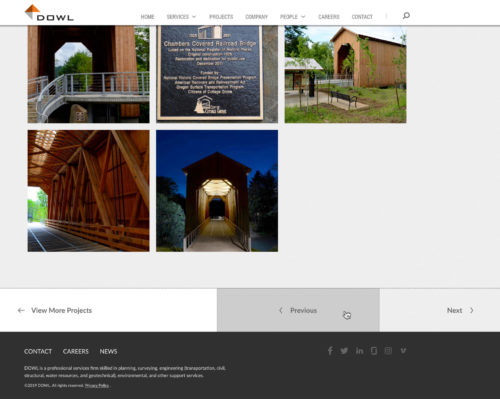
Task: Open the Twitter bird icon
Action: [344, 351]
